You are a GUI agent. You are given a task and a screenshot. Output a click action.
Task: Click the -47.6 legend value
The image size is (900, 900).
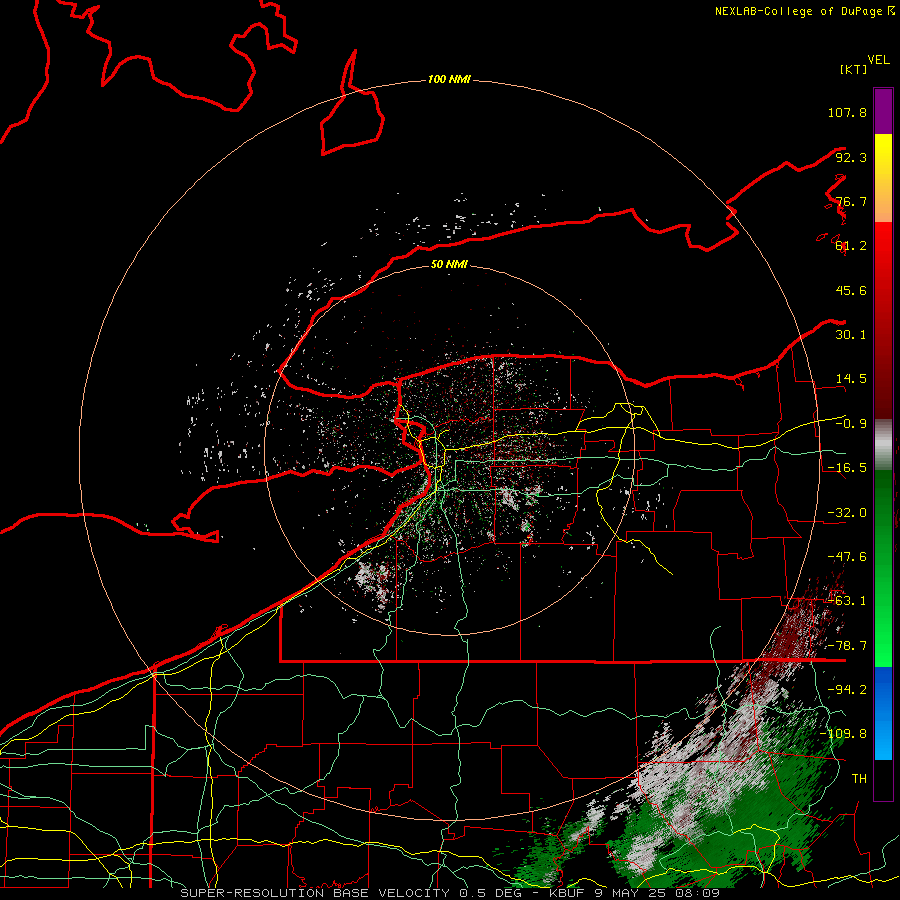847,557
